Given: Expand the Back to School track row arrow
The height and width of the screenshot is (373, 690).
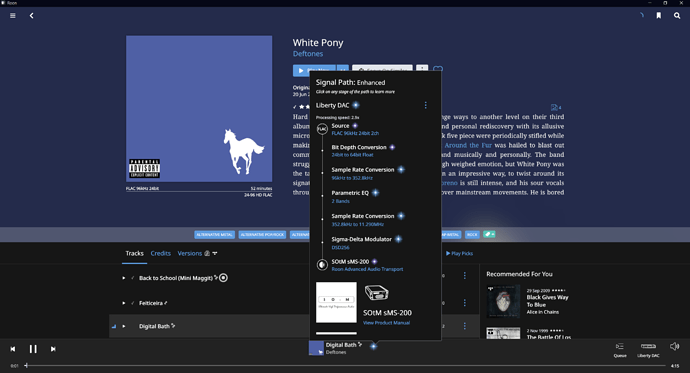Looking at the screenshot, I should click(x=124, y=278).
